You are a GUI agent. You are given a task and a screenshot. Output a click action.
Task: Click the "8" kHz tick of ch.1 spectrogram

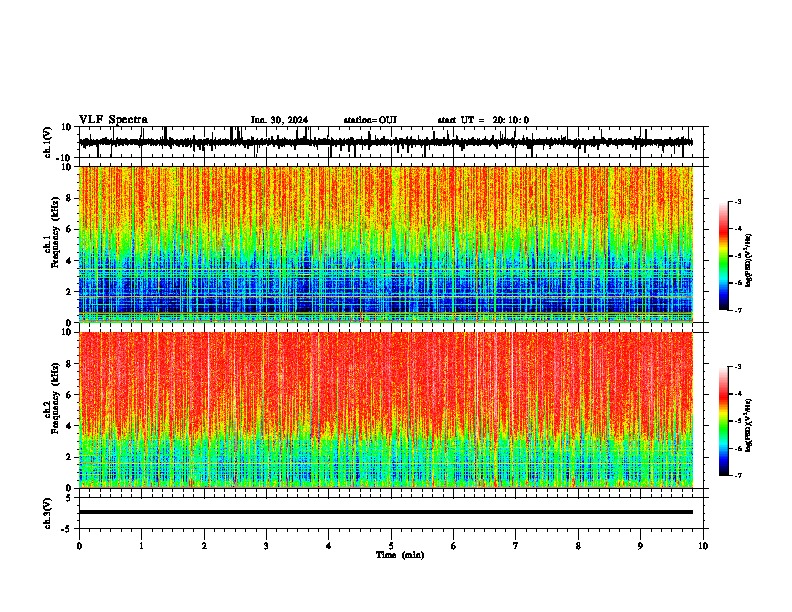70,198
